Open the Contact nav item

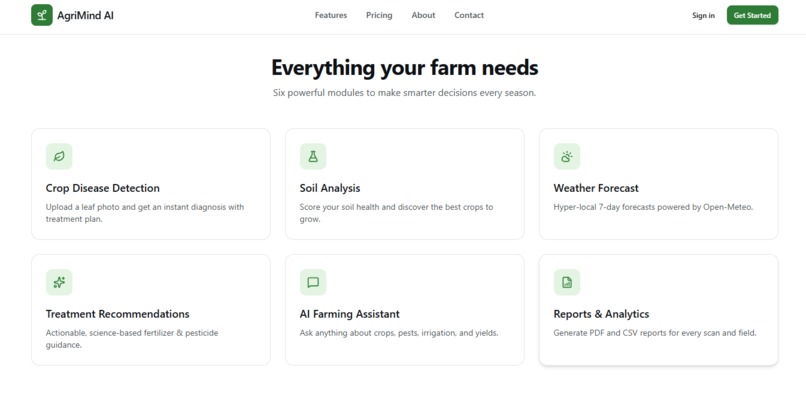pyautogui.click(x=469, y=15)
